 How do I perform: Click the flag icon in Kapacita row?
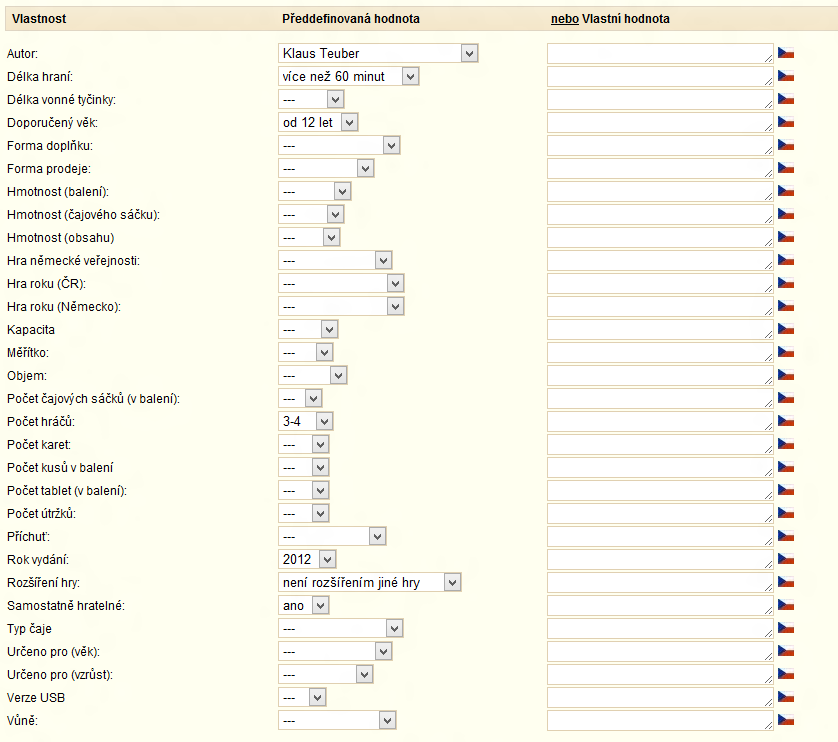pyautogui.click(x=786, y=329)
